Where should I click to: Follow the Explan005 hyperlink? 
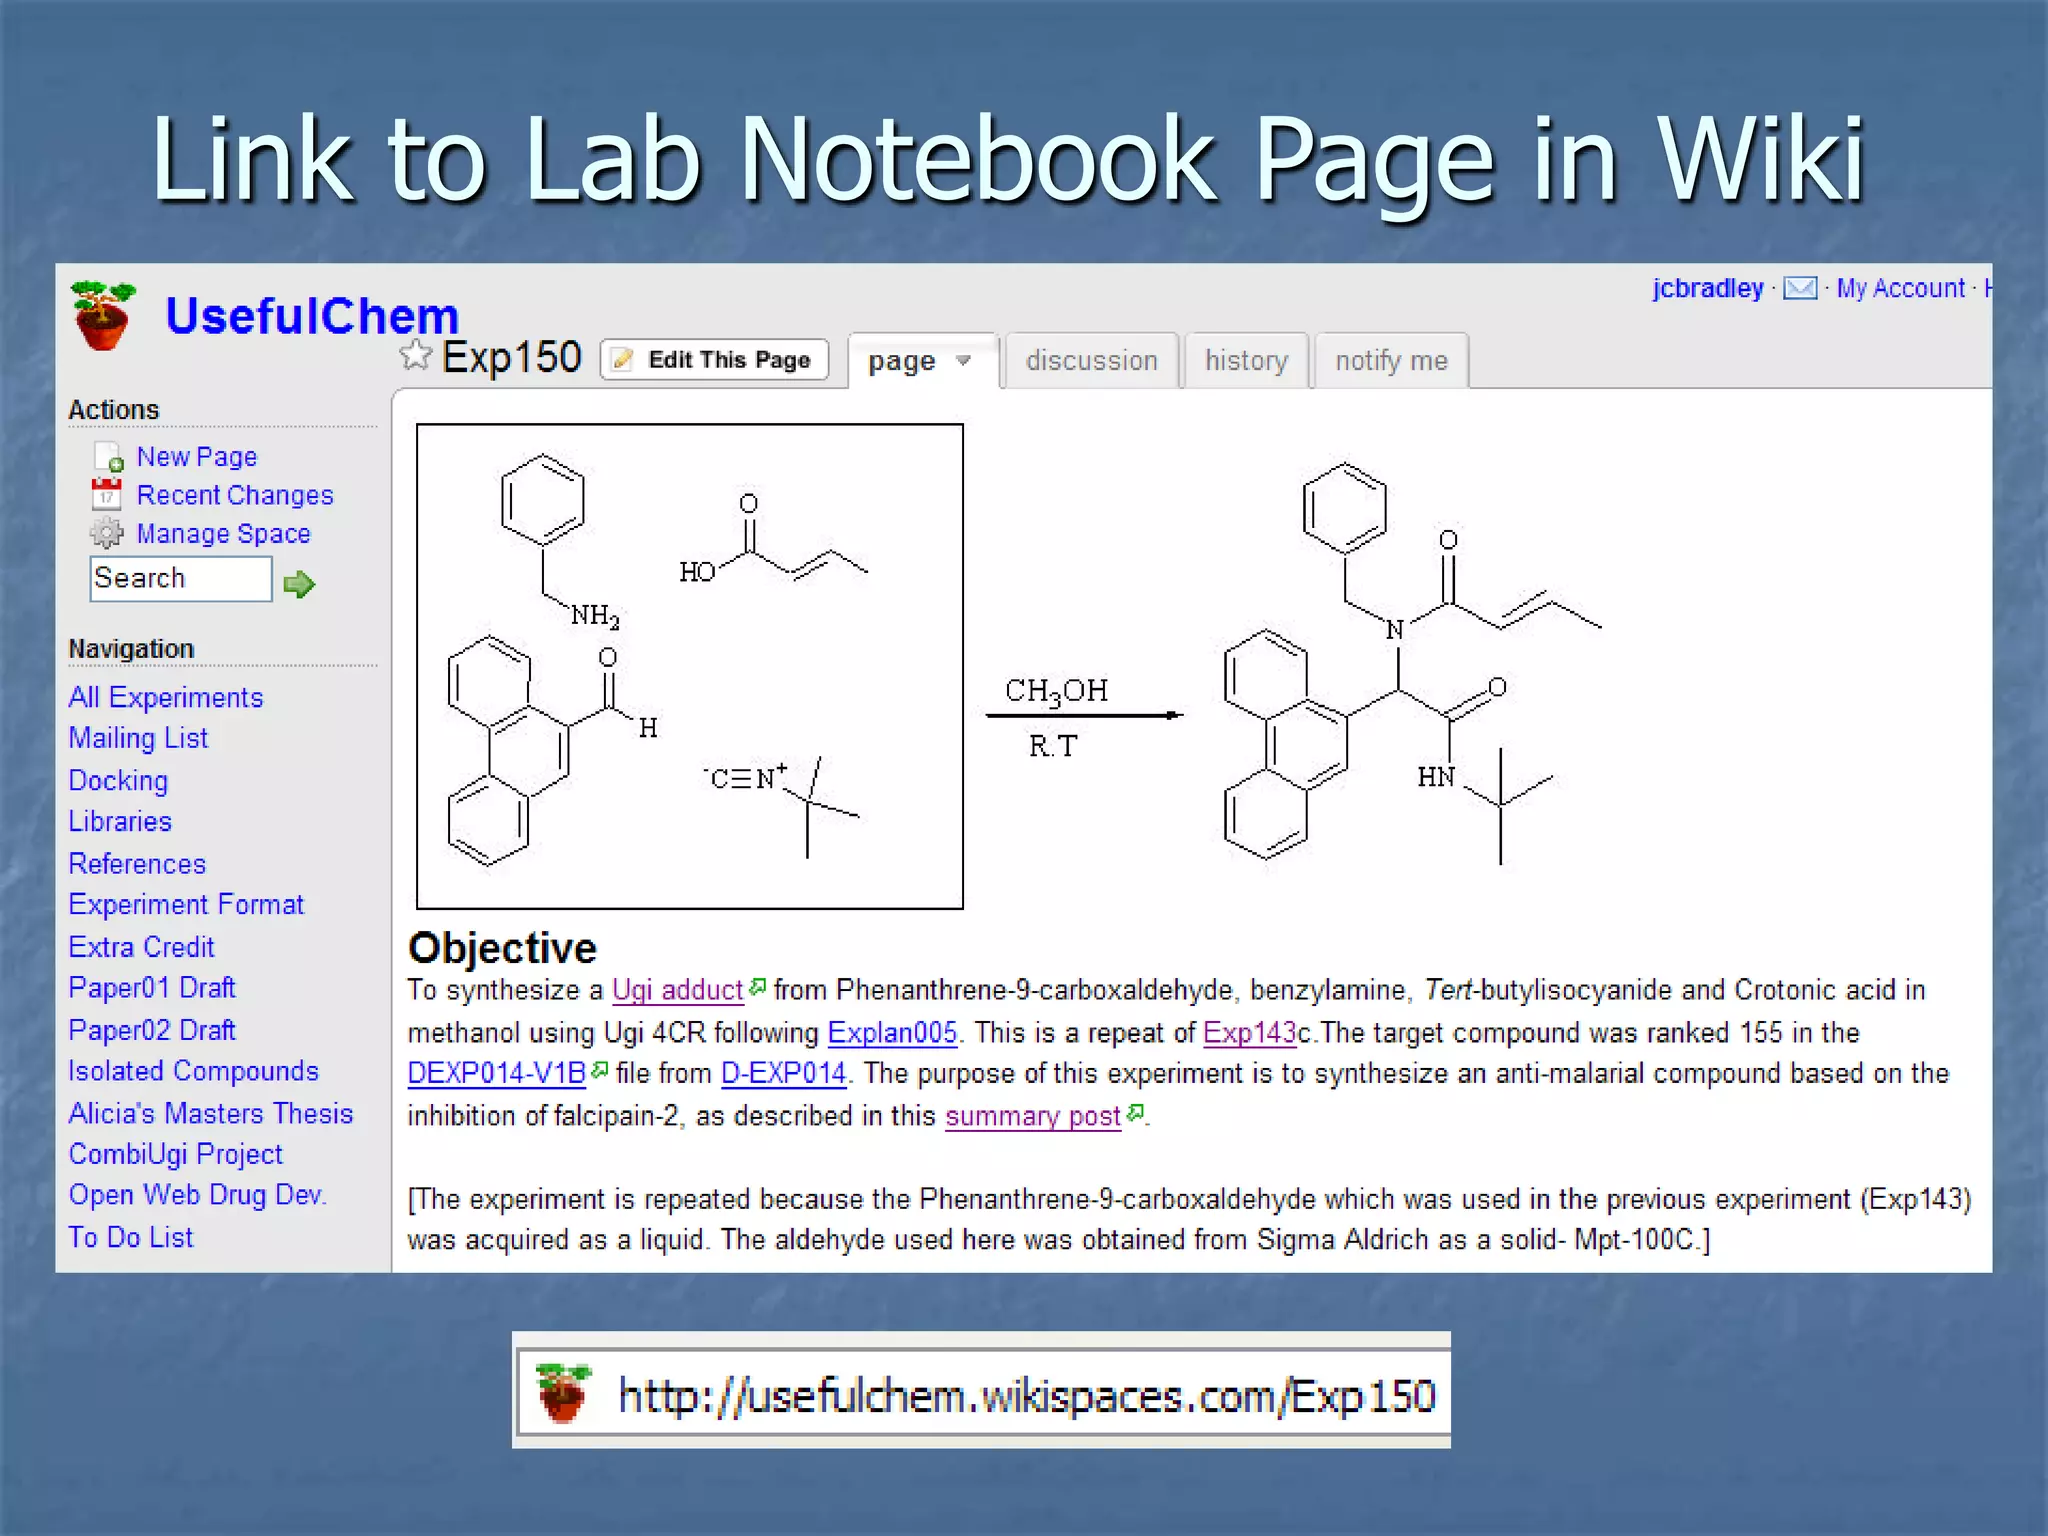point(893,1032)
